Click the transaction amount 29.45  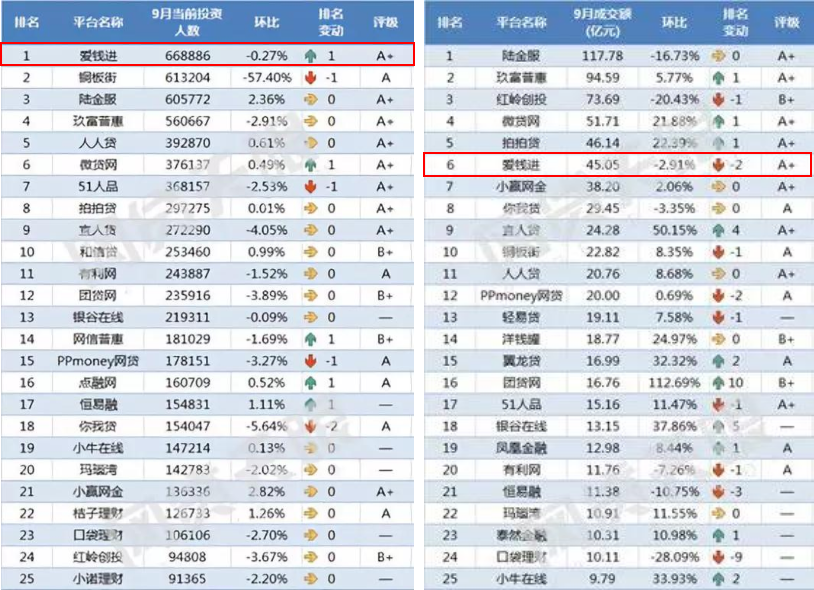point(602,209)
